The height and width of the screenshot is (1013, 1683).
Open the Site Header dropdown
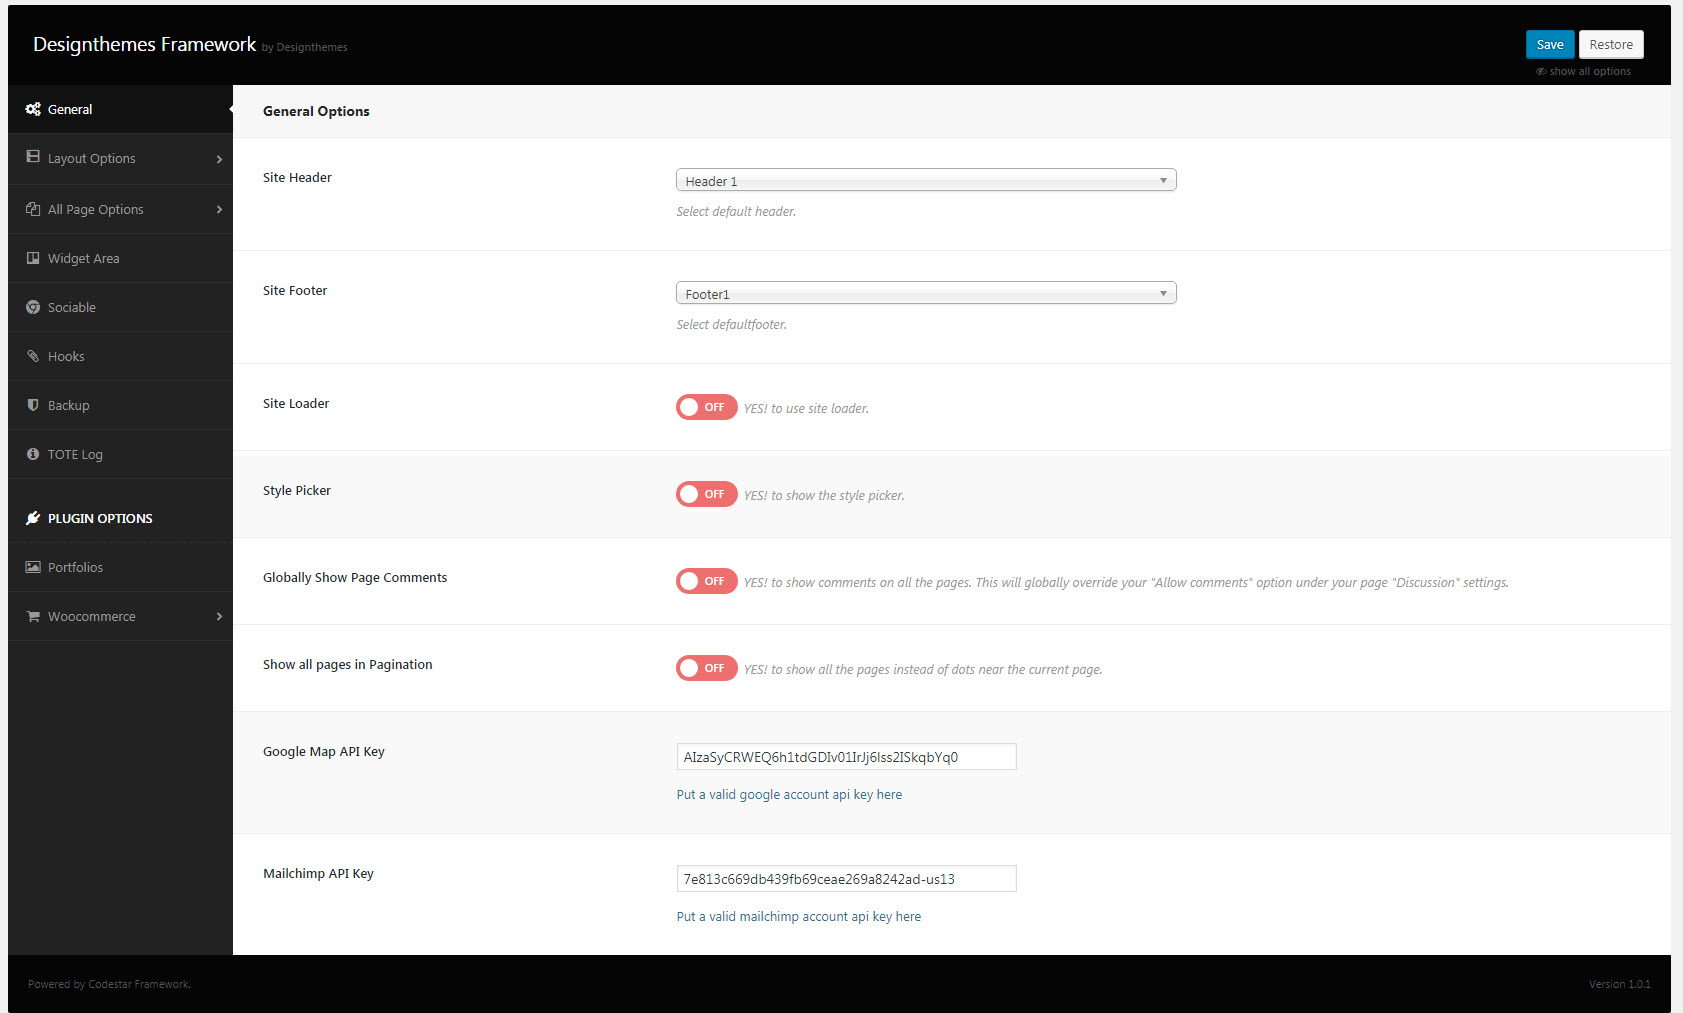pos(926,180)
